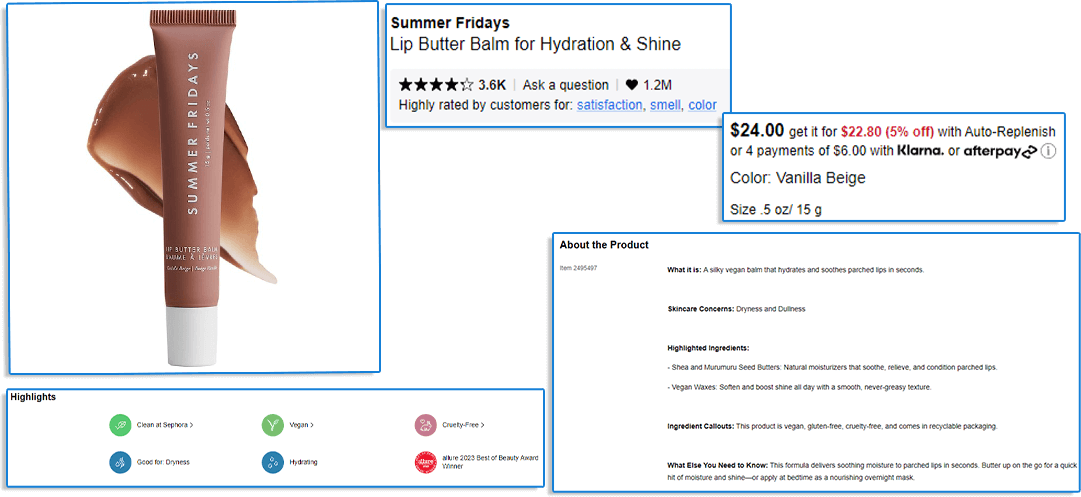Screen dimensions: 1081x497
Task: Click the Good for: Dryness label
Action: pos(163,462)
